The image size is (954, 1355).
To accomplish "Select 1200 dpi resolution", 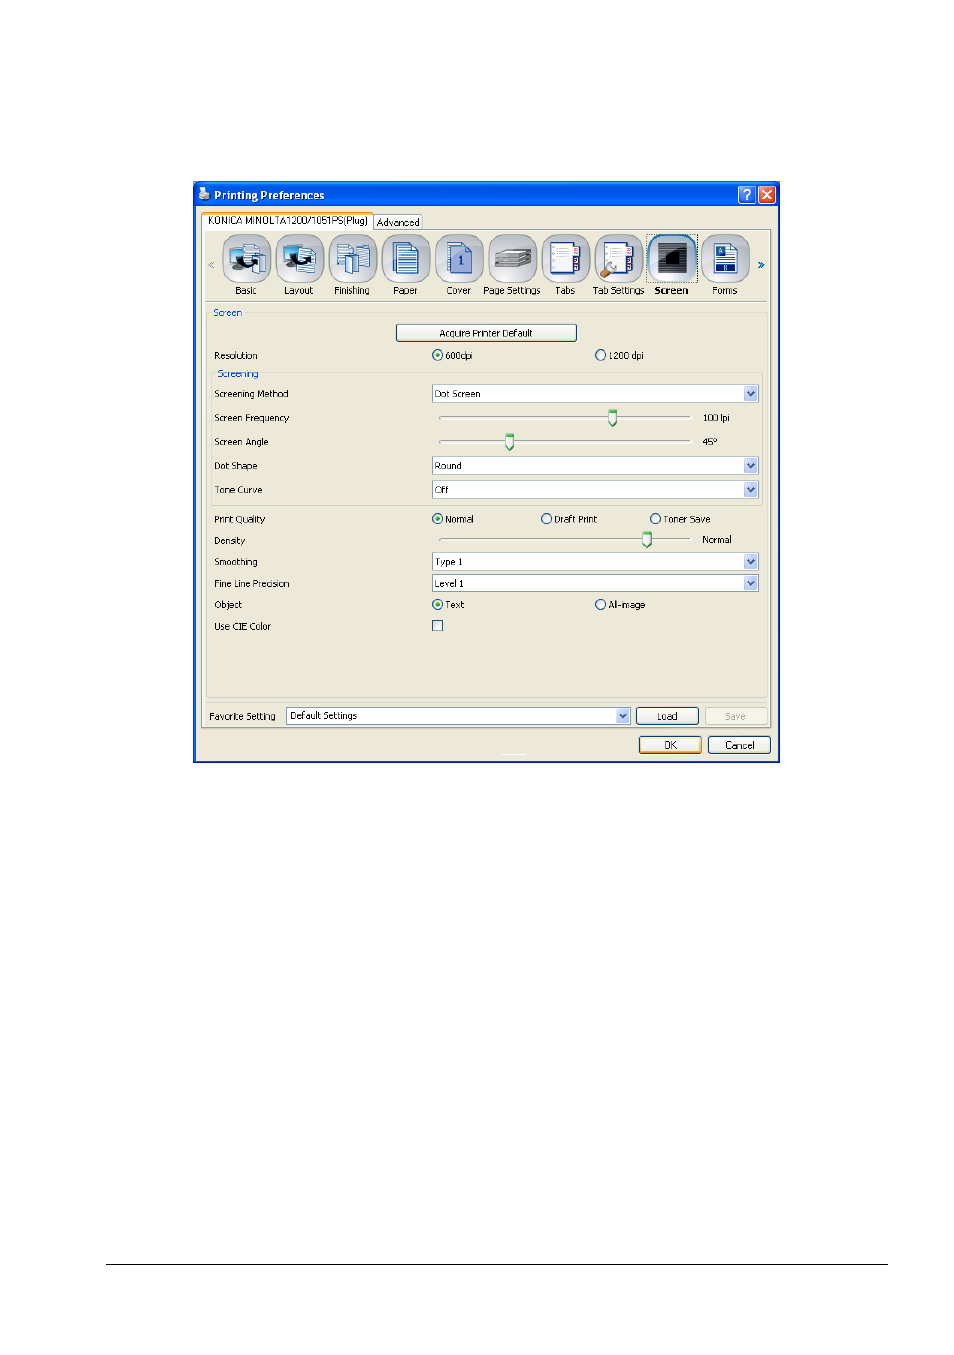I will coord(600,355).
